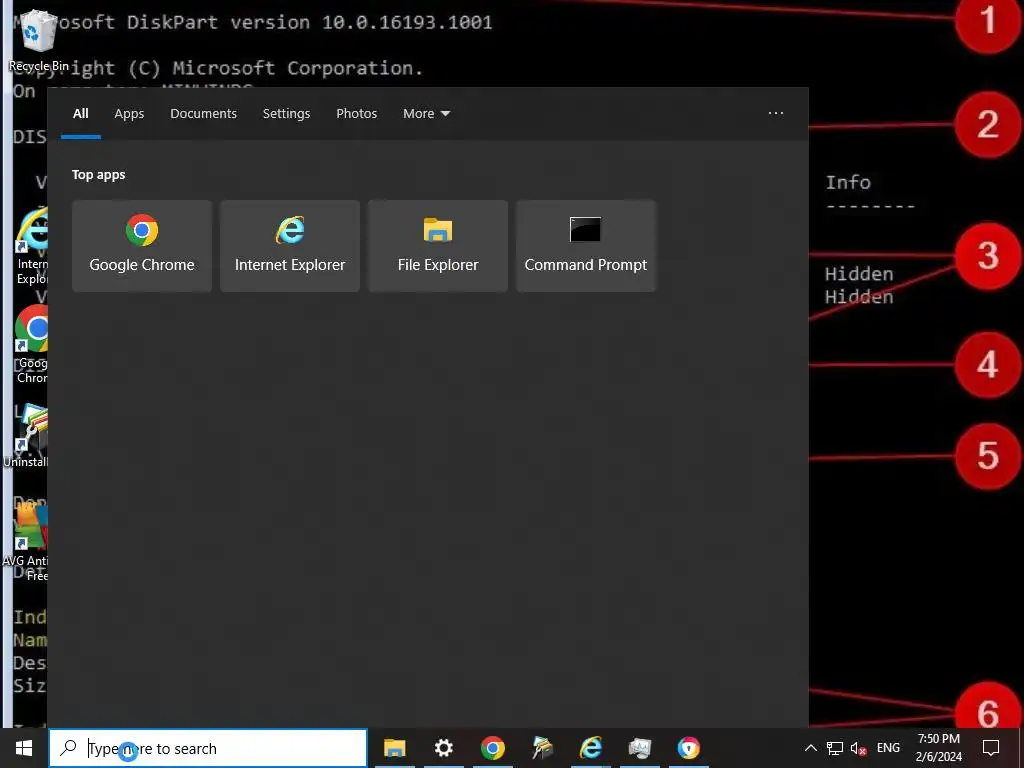1024x768 pixels.
Task: Open Settings gear on the taskbar
Action: click(x=444, y=748)
